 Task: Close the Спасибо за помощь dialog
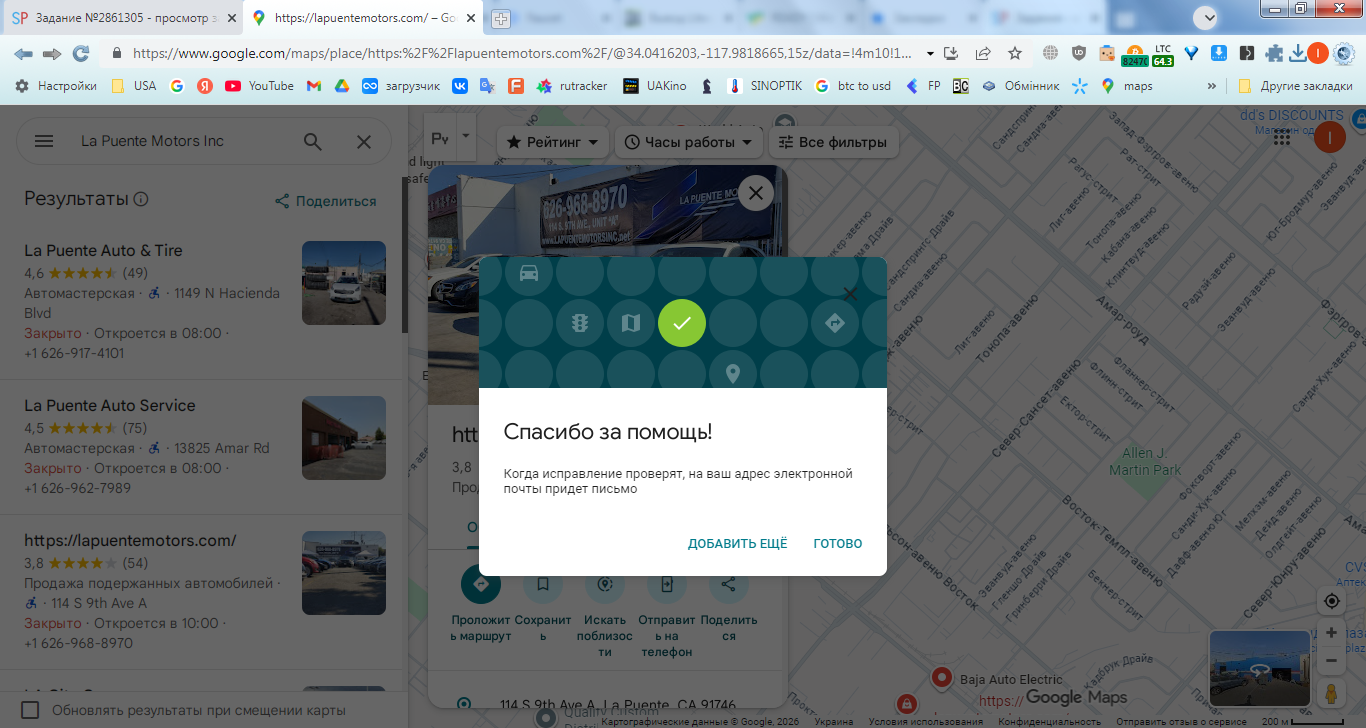click(850, 293)
